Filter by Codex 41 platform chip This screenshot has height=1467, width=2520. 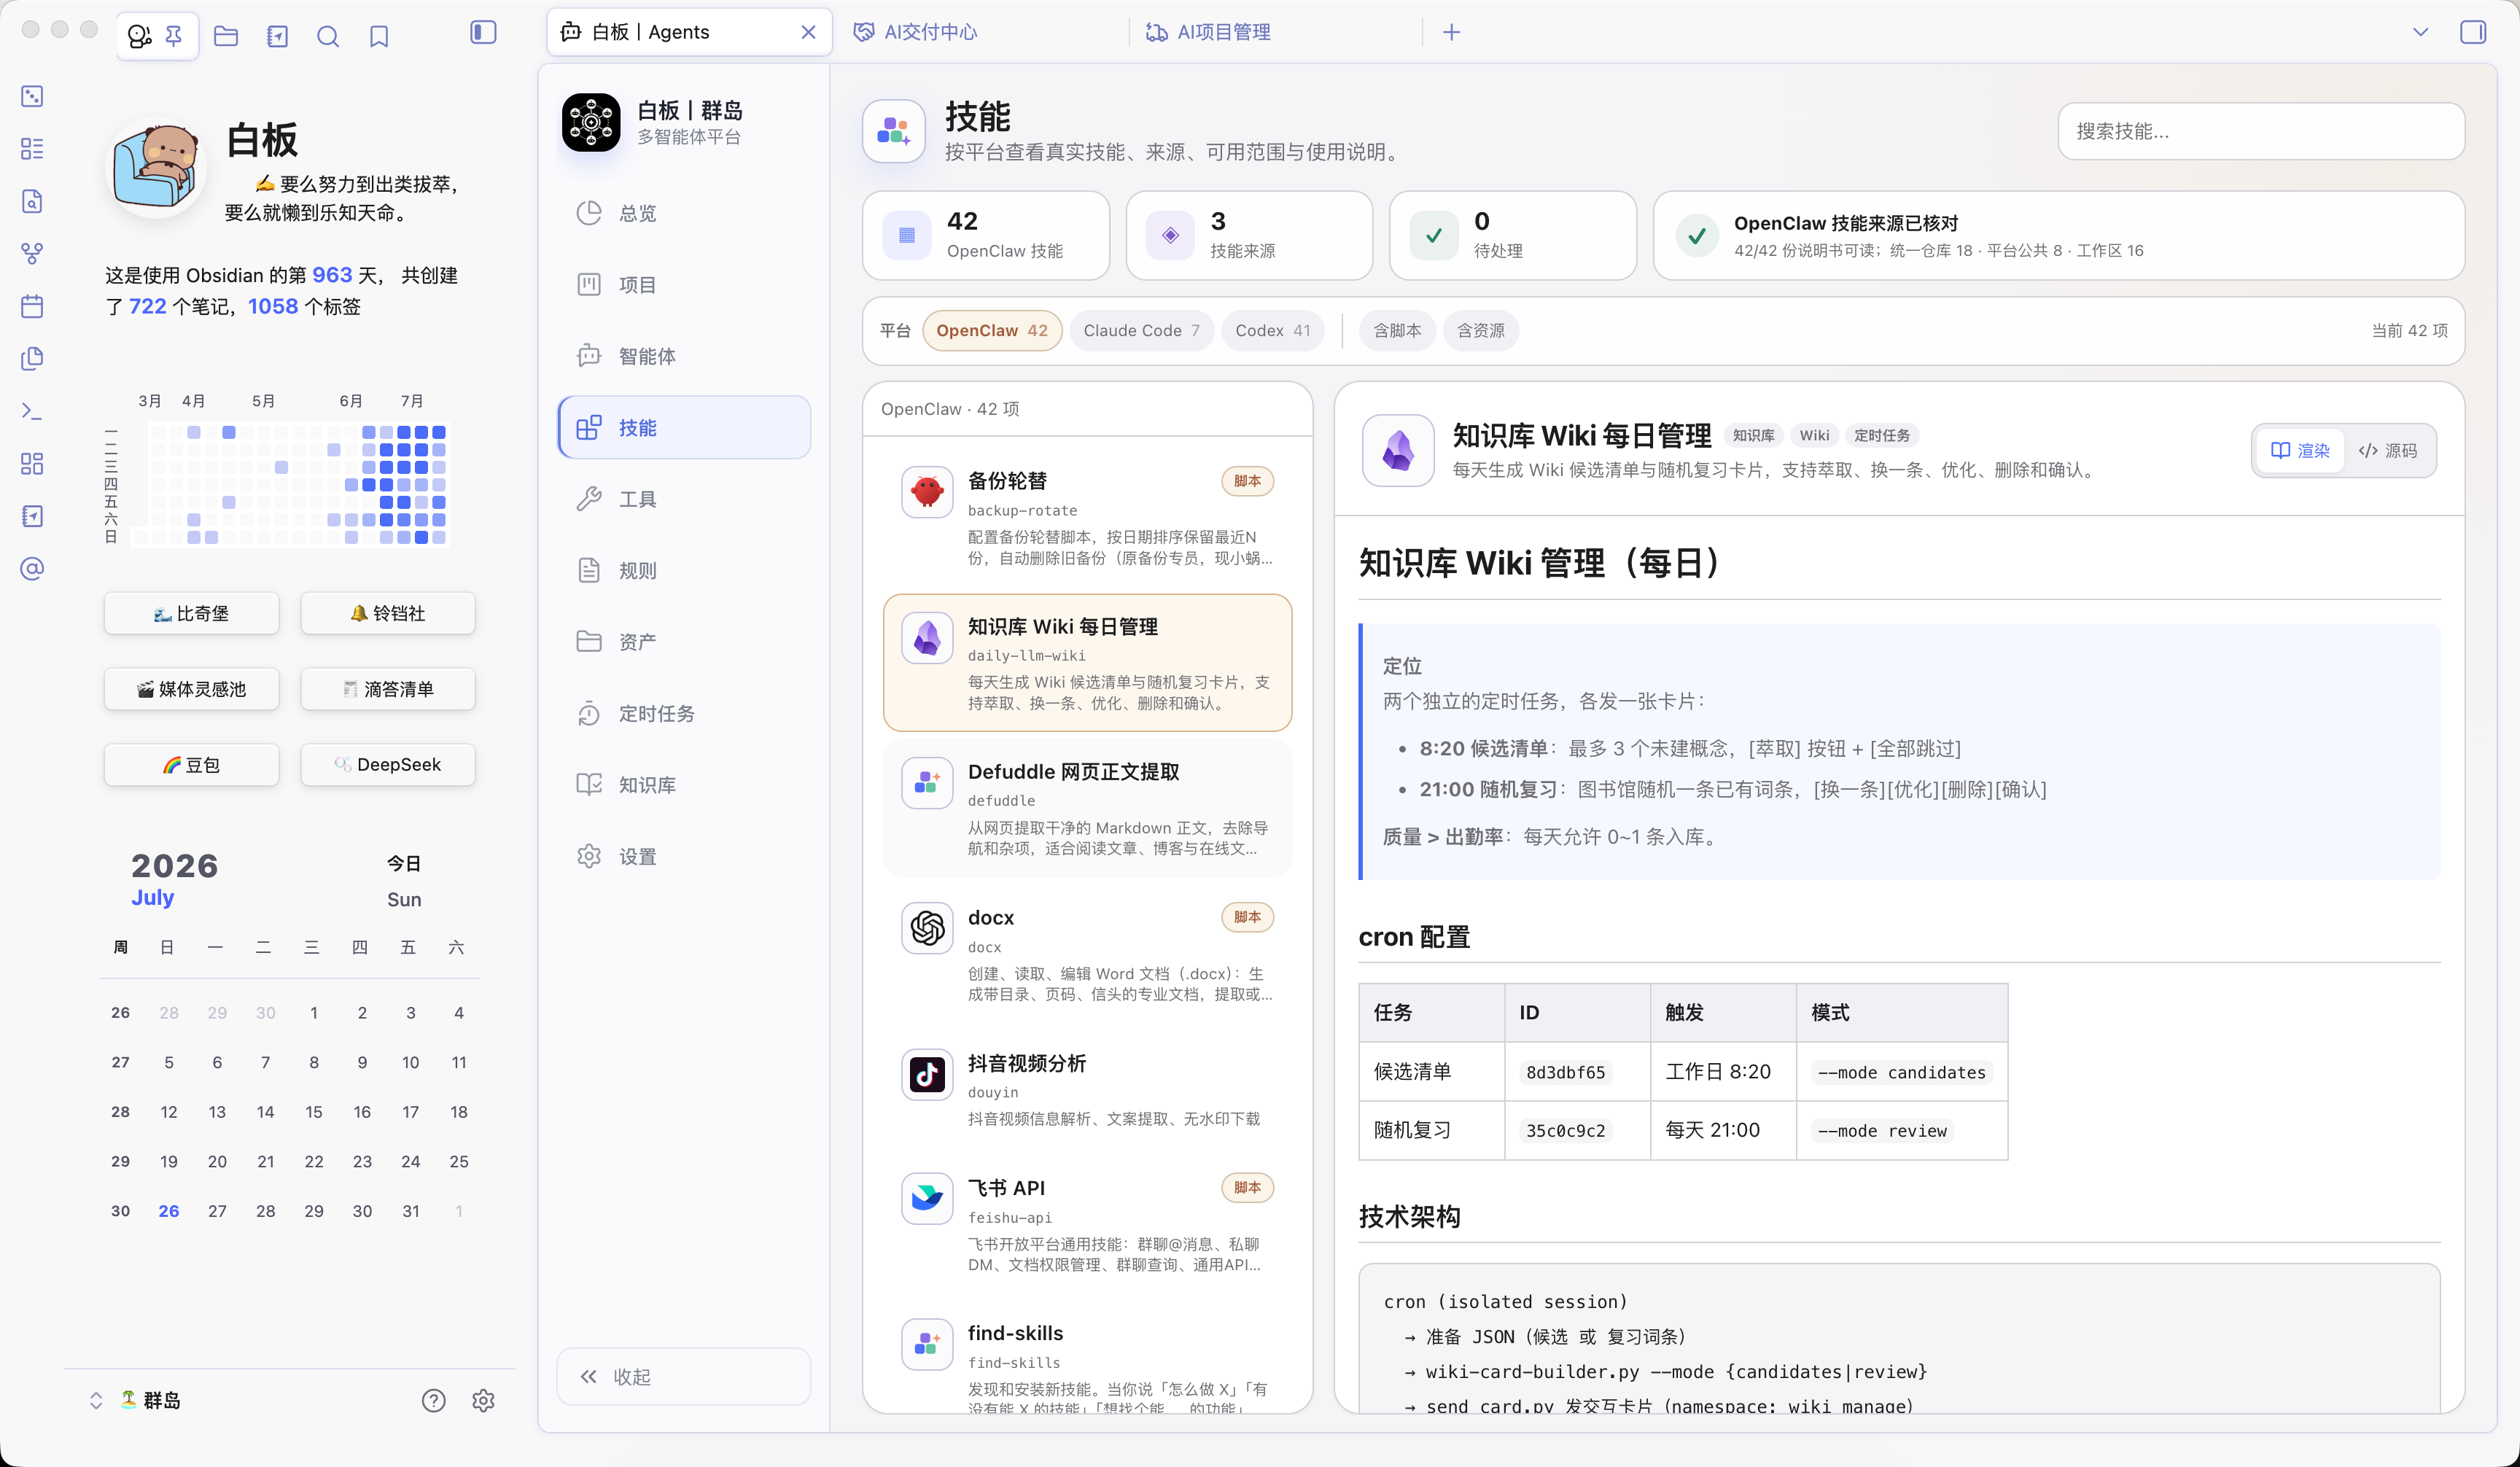coord(1272,331)
